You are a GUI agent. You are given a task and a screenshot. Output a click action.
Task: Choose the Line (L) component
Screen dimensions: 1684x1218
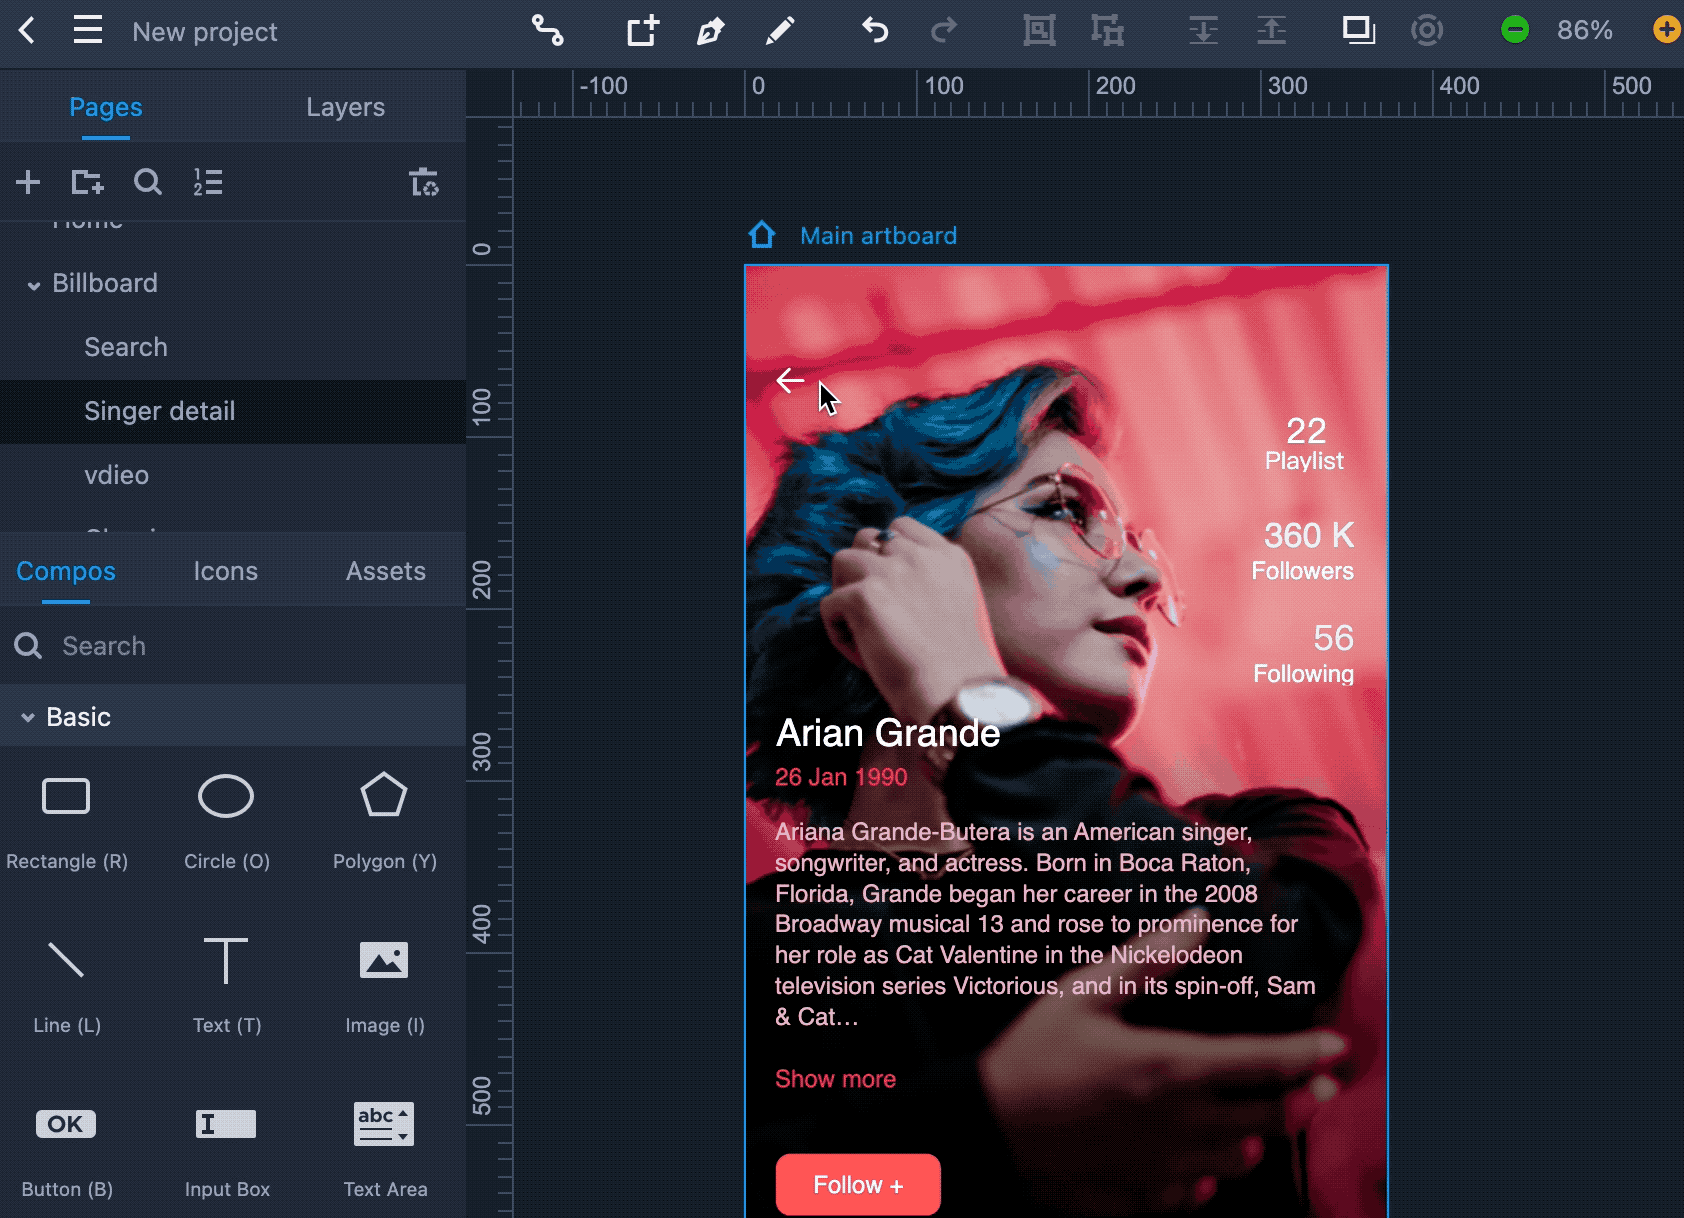[67, 986]
